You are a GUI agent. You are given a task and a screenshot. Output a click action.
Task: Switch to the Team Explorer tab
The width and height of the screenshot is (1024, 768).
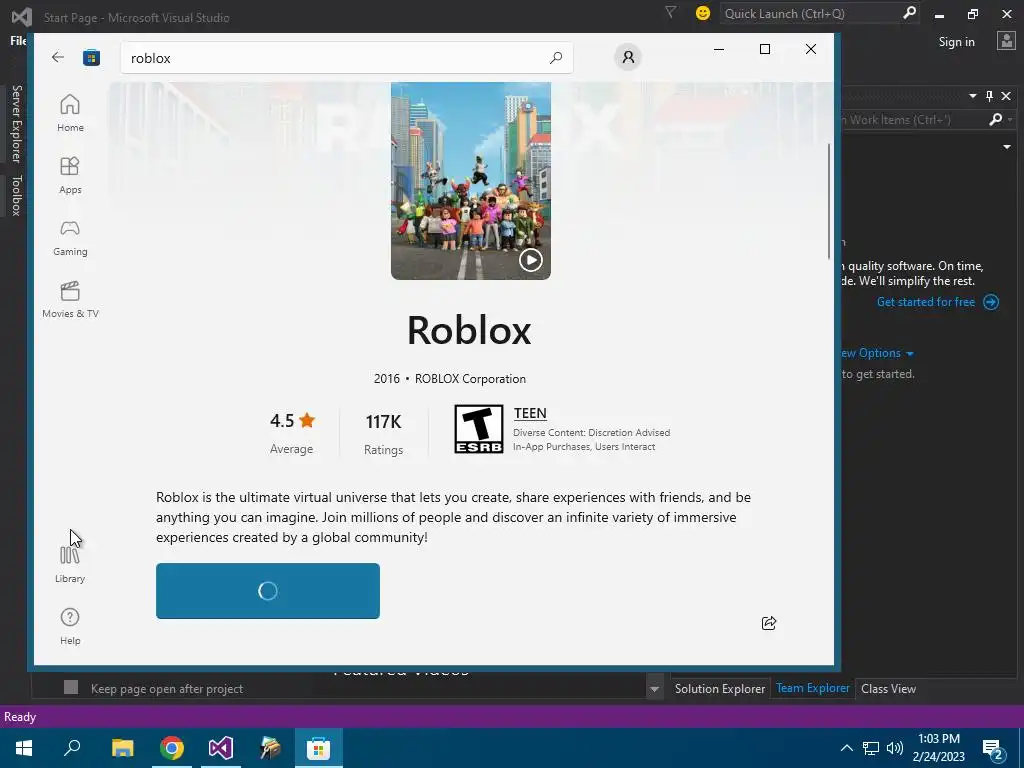point(812,688)
